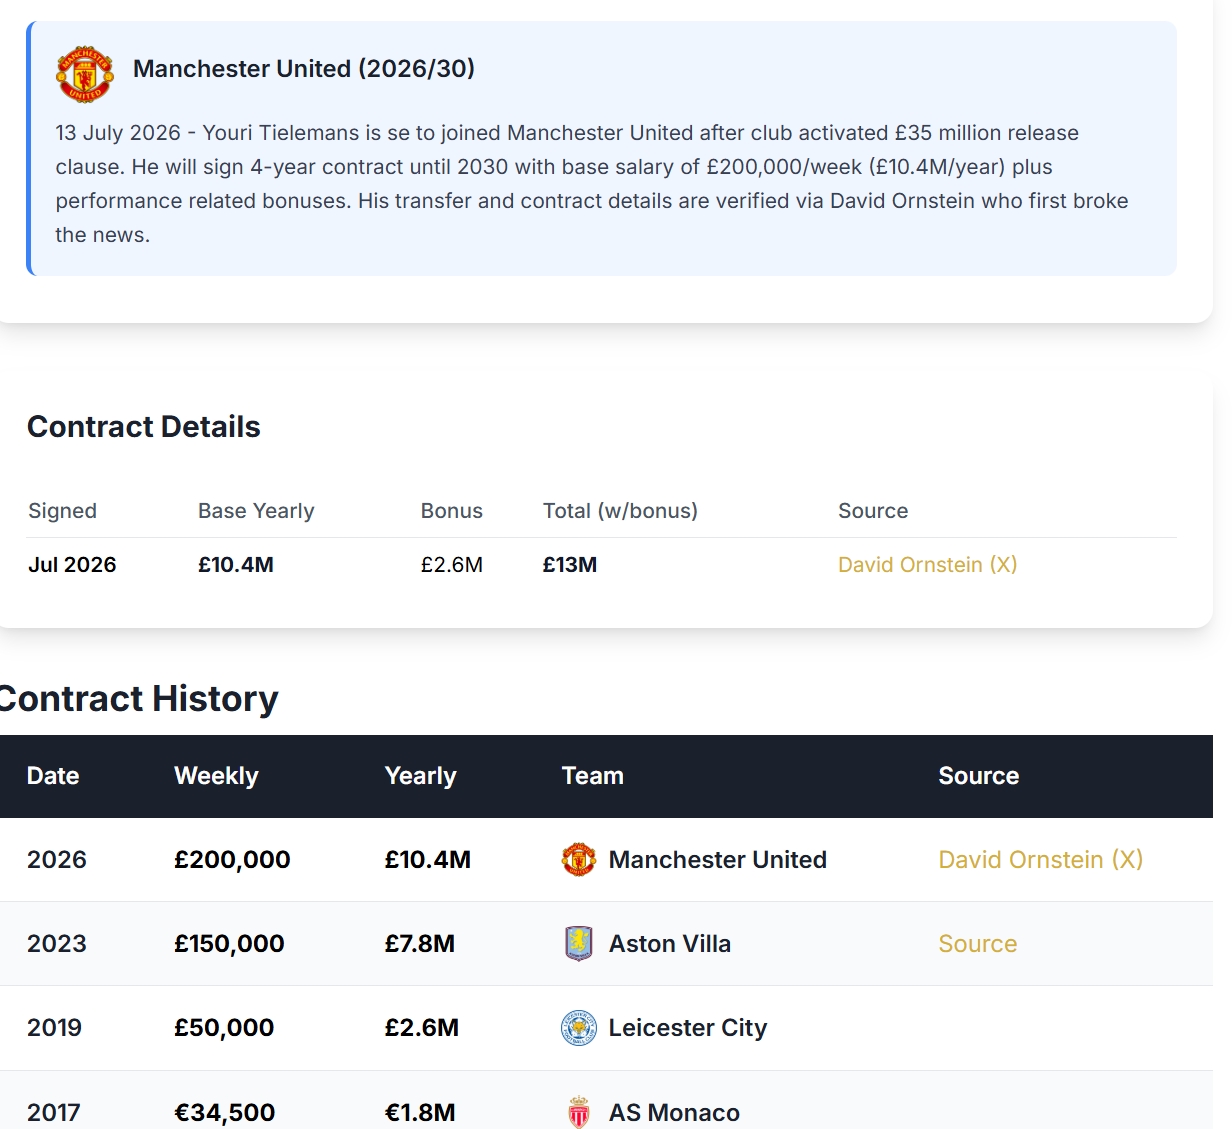Click Manchester United crest in history table
This screenshot has height=1129, width=1232.
pyautogui.click(x=578, y=859)
